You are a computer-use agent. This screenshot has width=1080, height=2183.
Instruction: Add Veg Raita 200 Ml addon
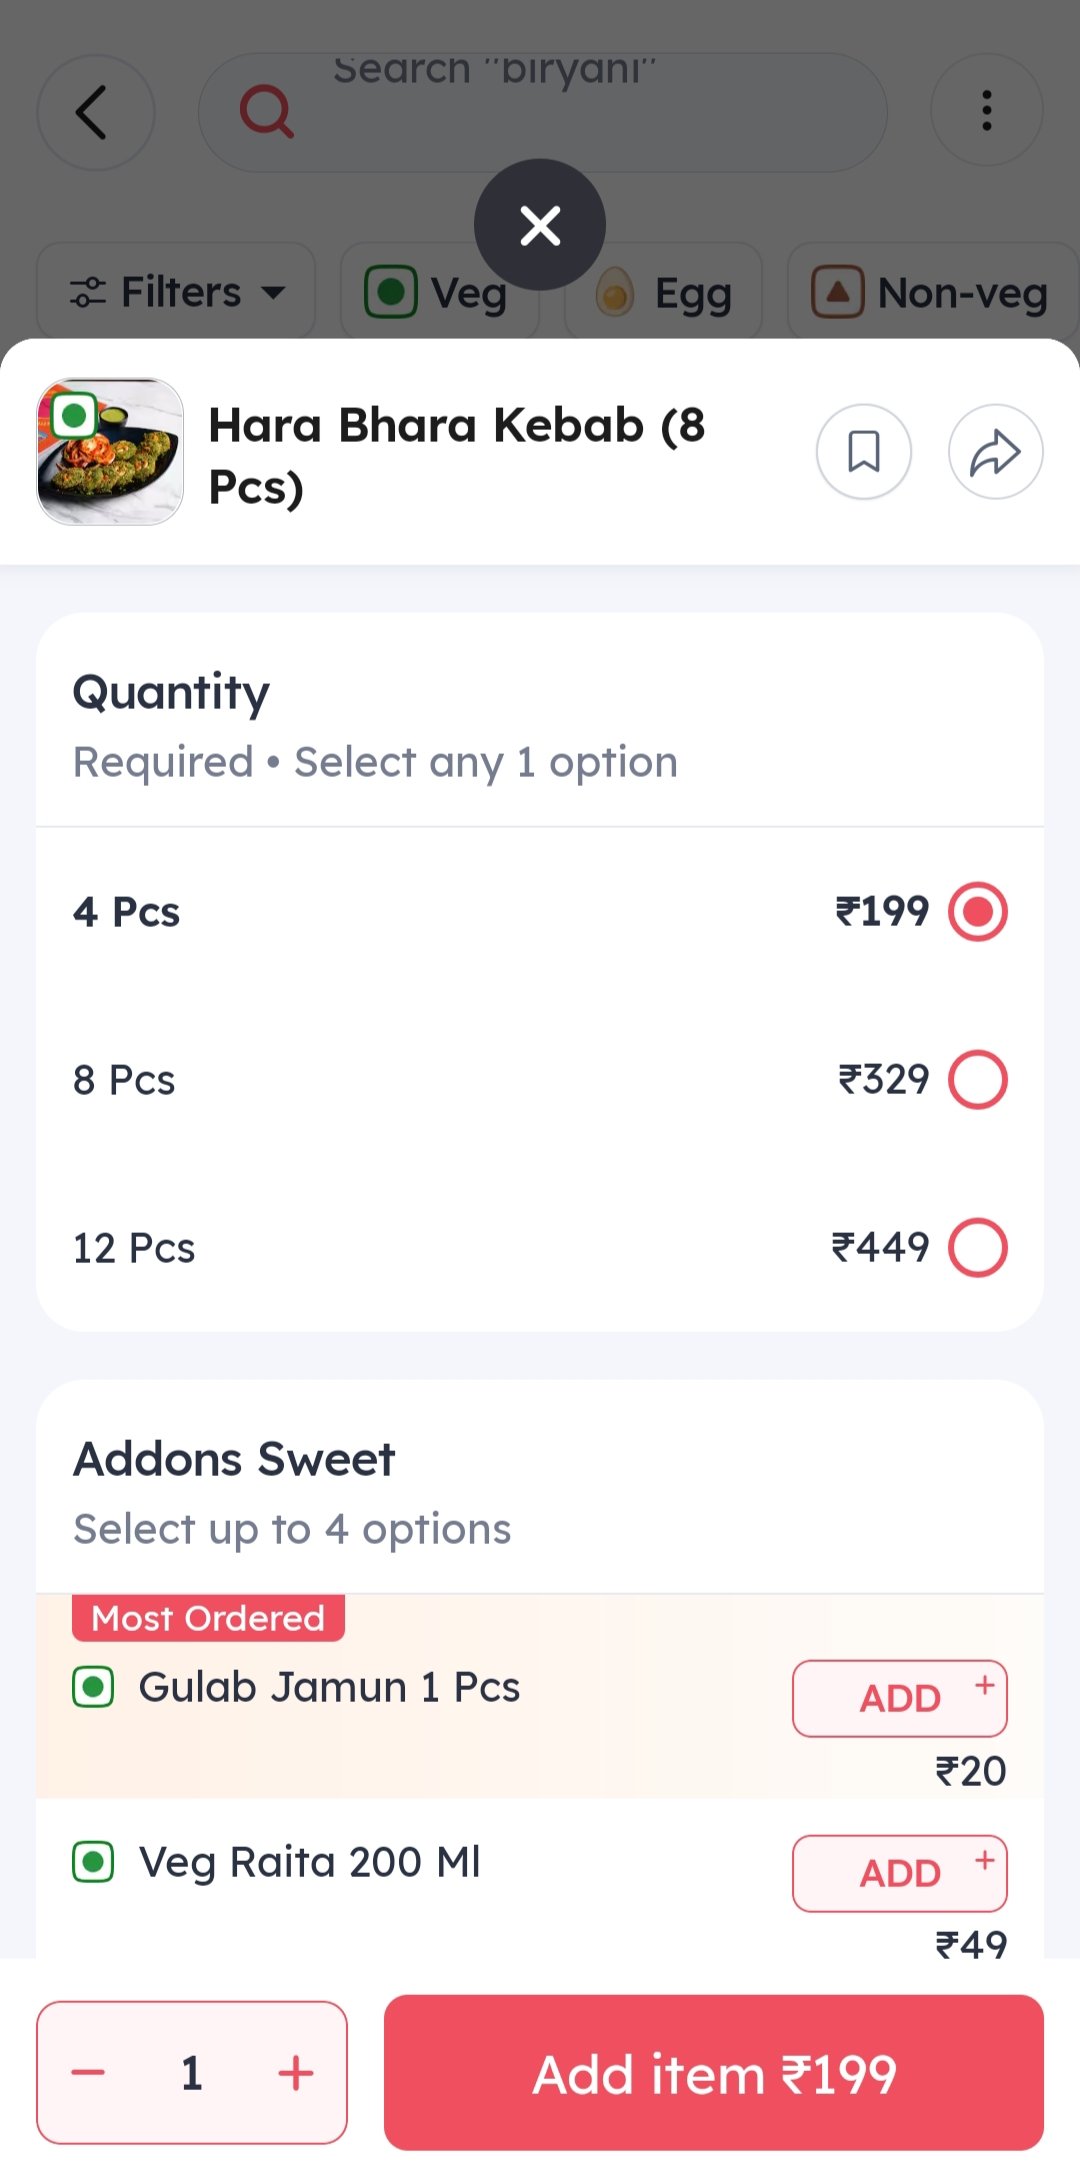tap(899, 1873)
